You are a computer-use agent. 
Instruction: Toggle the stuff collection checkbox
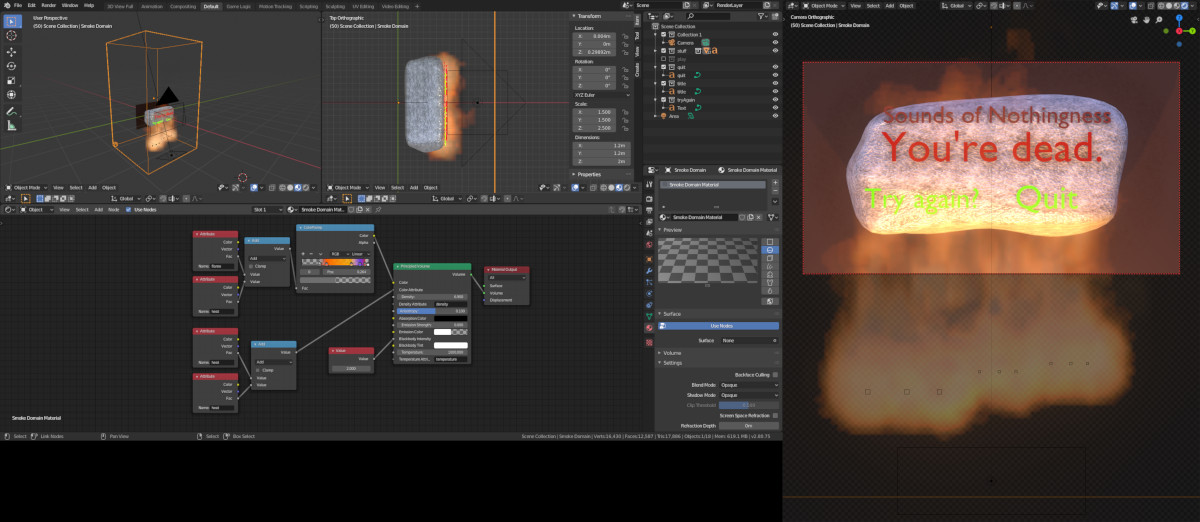tap(661, 50)
